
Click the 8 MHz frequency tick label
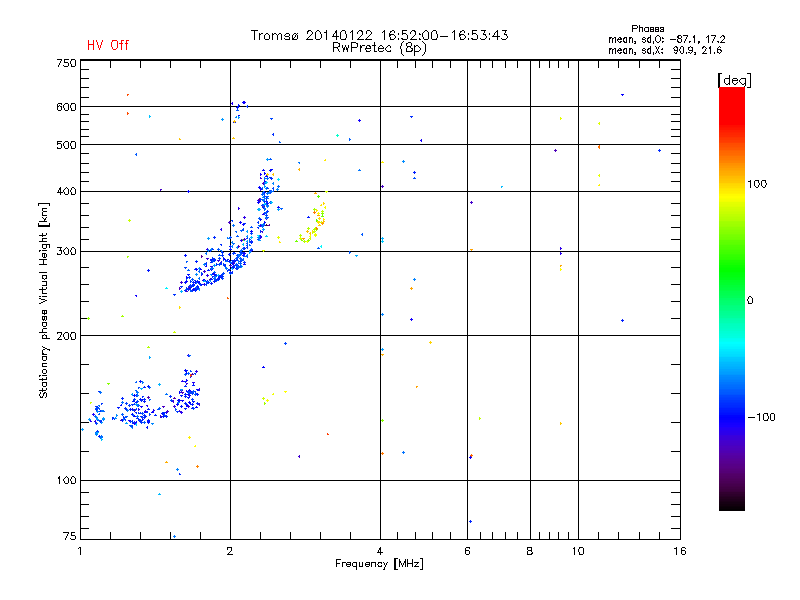point(530,551)
